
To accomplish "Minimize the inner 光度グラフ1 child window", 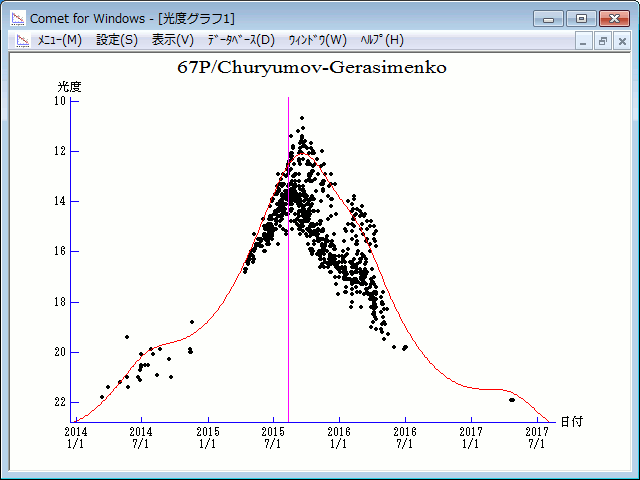I will point(583,41).
